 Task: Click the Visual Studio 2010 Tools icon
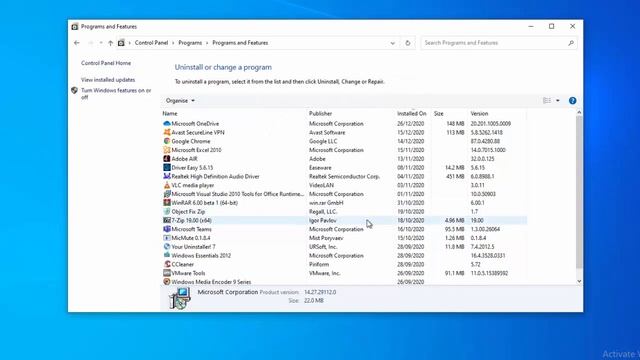click(167, 194)
